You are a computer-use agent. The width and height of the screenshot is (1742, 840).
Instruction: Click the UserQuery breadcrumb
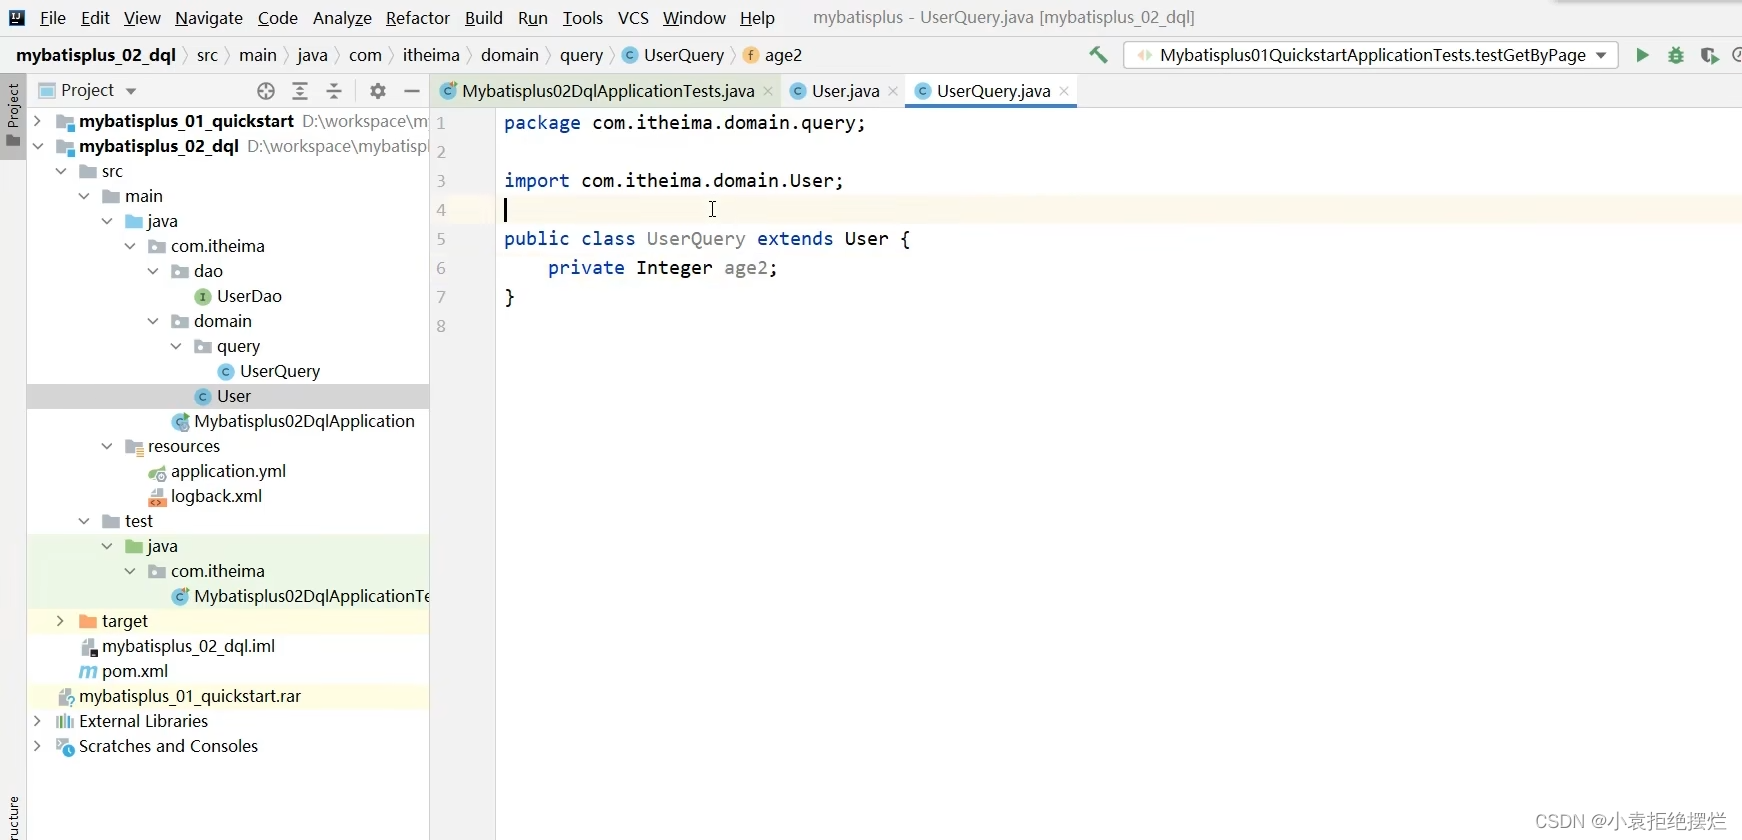[673, 55]
